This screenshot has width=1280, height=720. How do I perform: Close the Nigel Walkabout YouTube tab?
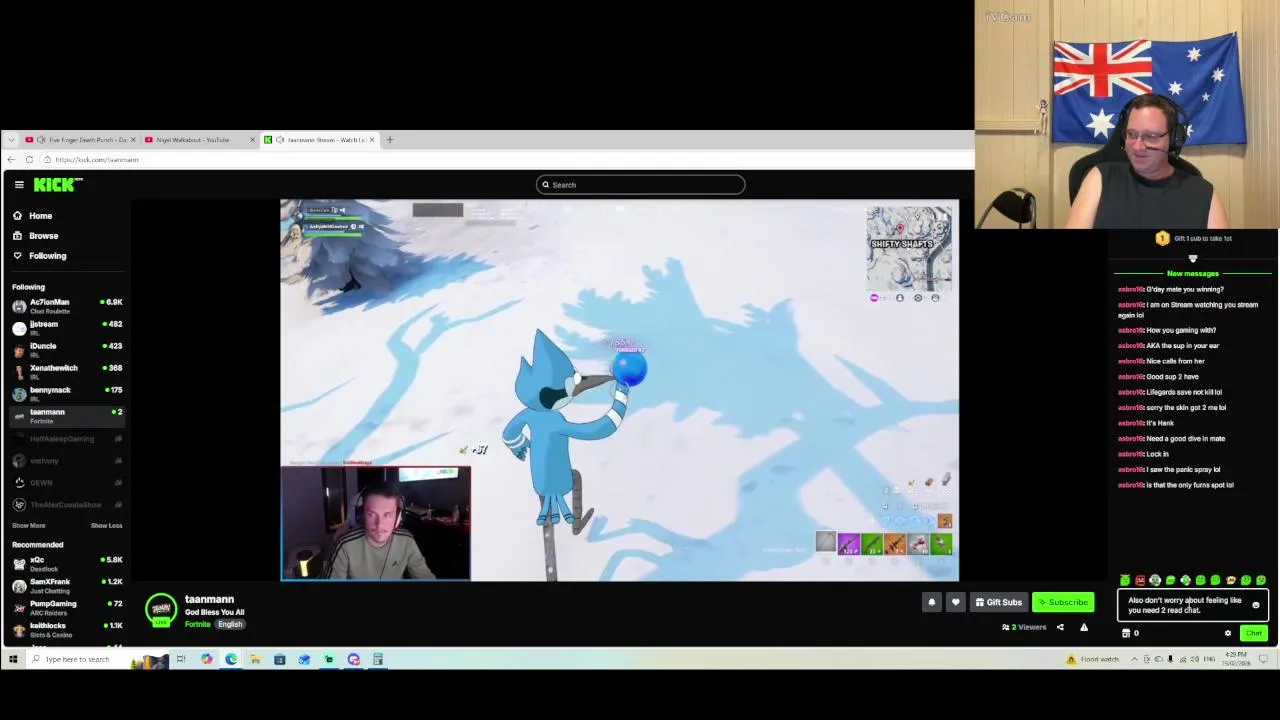point(252,140)
